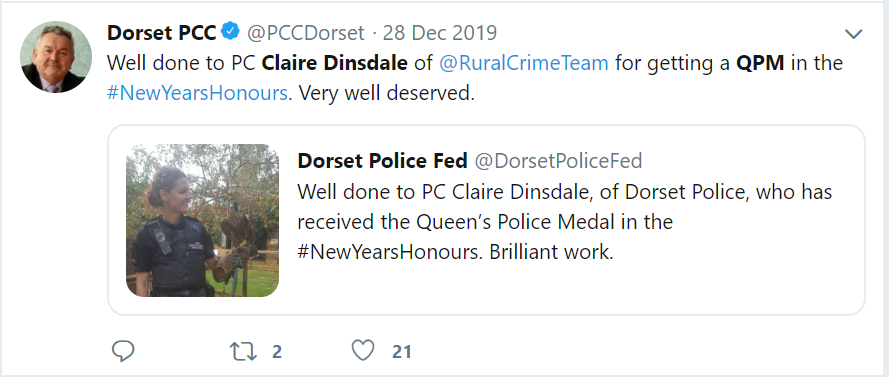Open Dorset PCC's profile picture

(56, 57)
